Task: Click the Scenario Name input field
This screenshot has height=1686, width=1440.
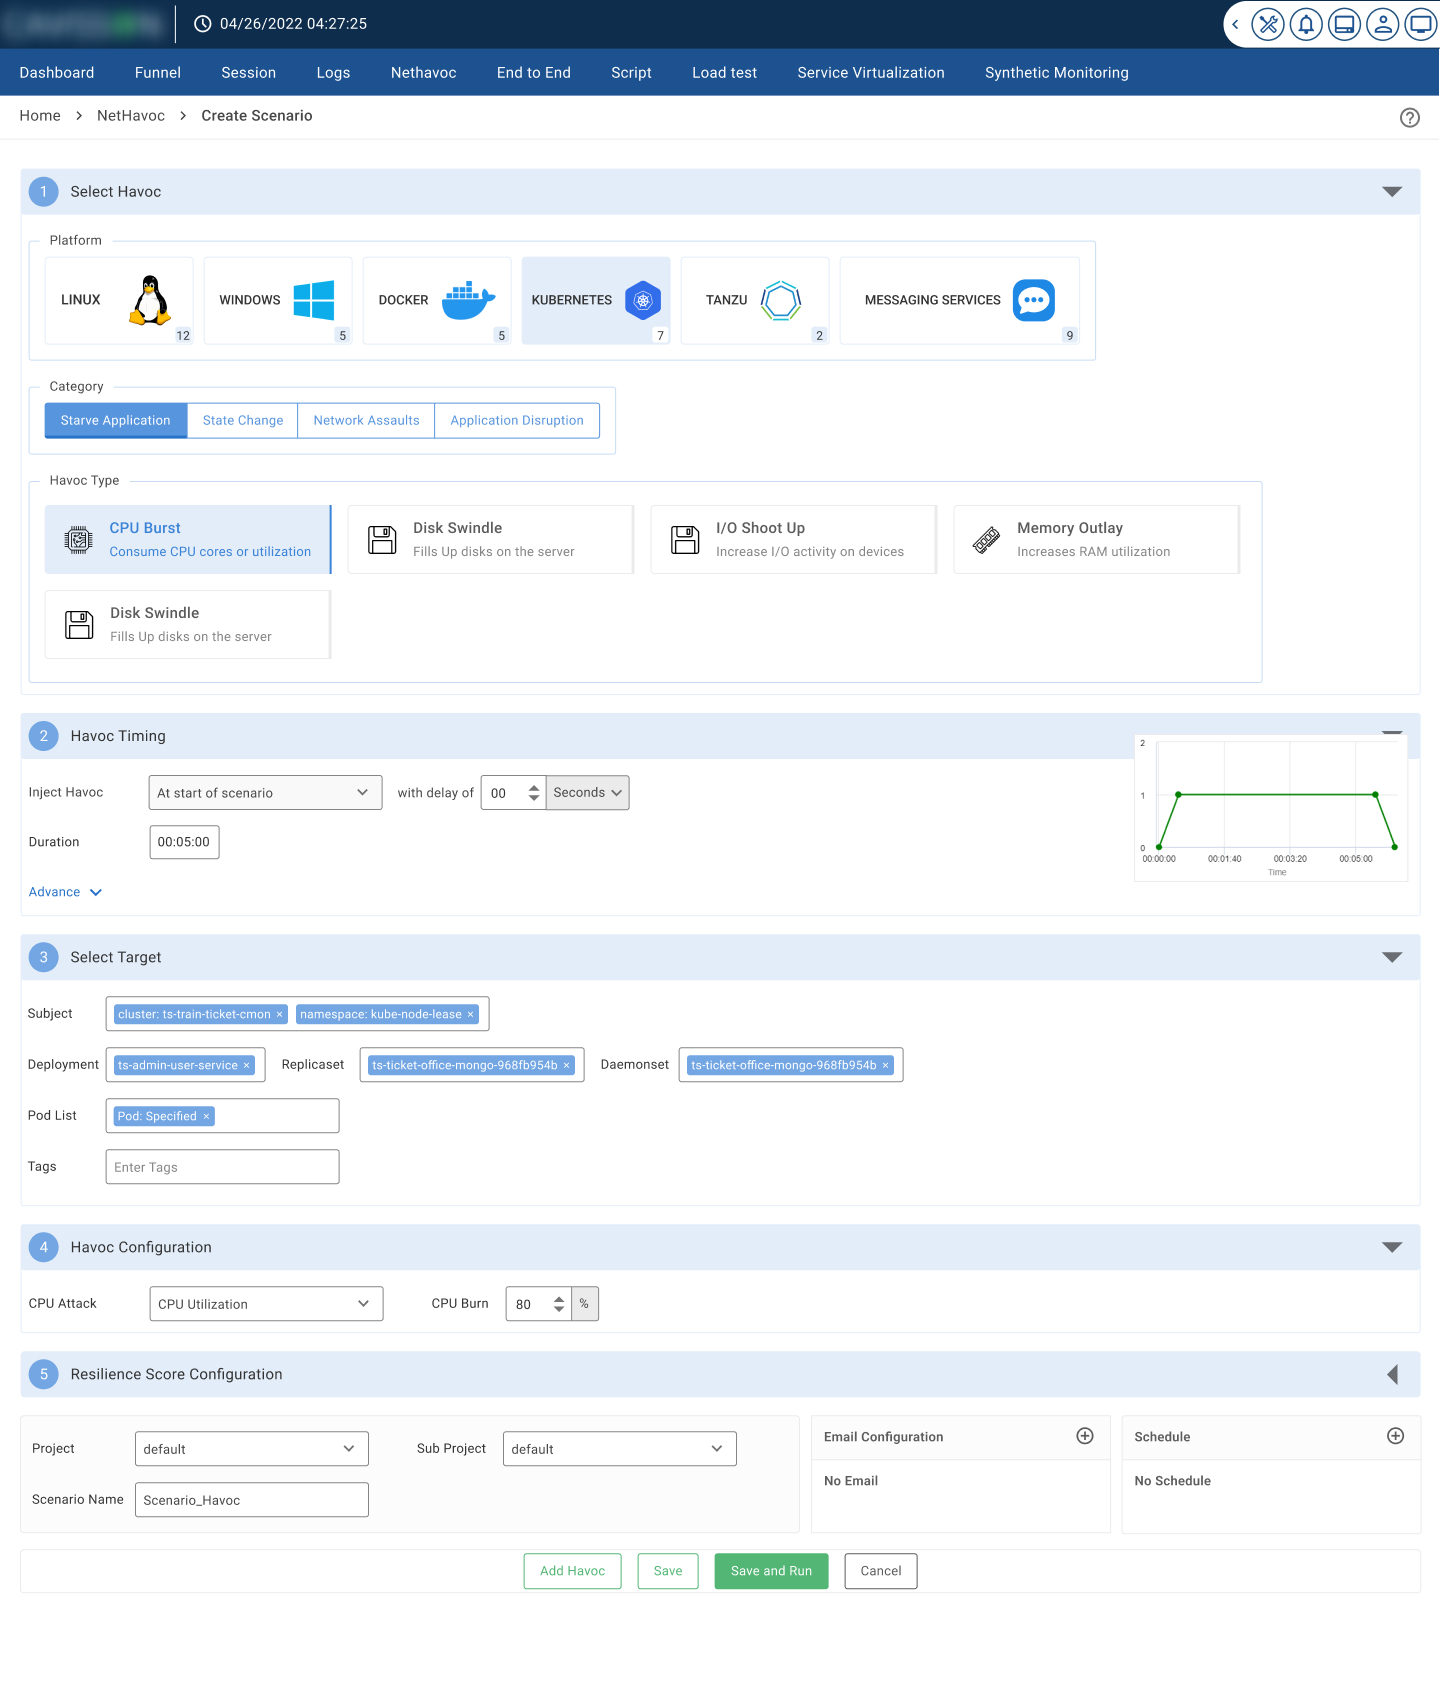Action: (251, 1500)
